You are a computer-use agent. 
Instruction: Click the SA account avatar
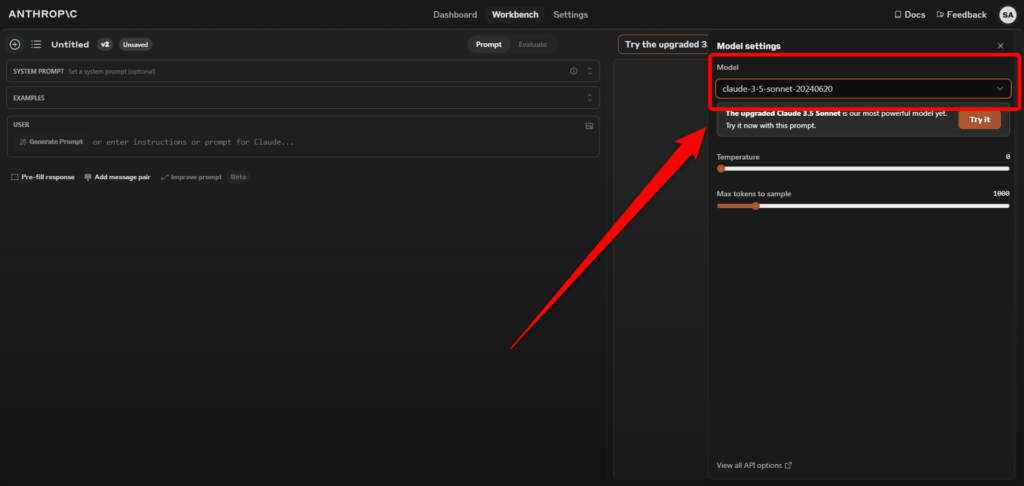click(x=1006, y=15)
